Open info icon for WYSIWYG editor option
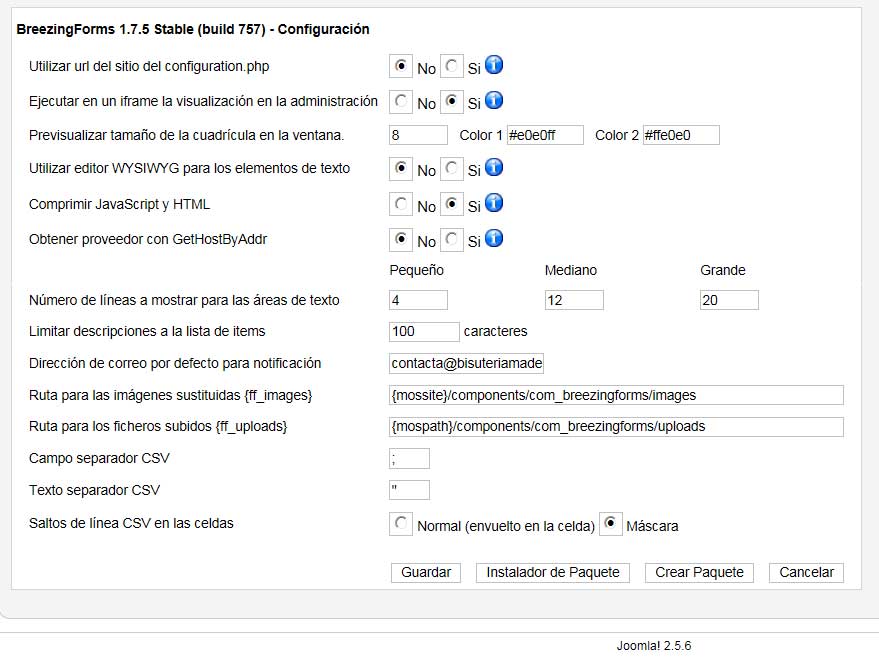 [494, 167]
